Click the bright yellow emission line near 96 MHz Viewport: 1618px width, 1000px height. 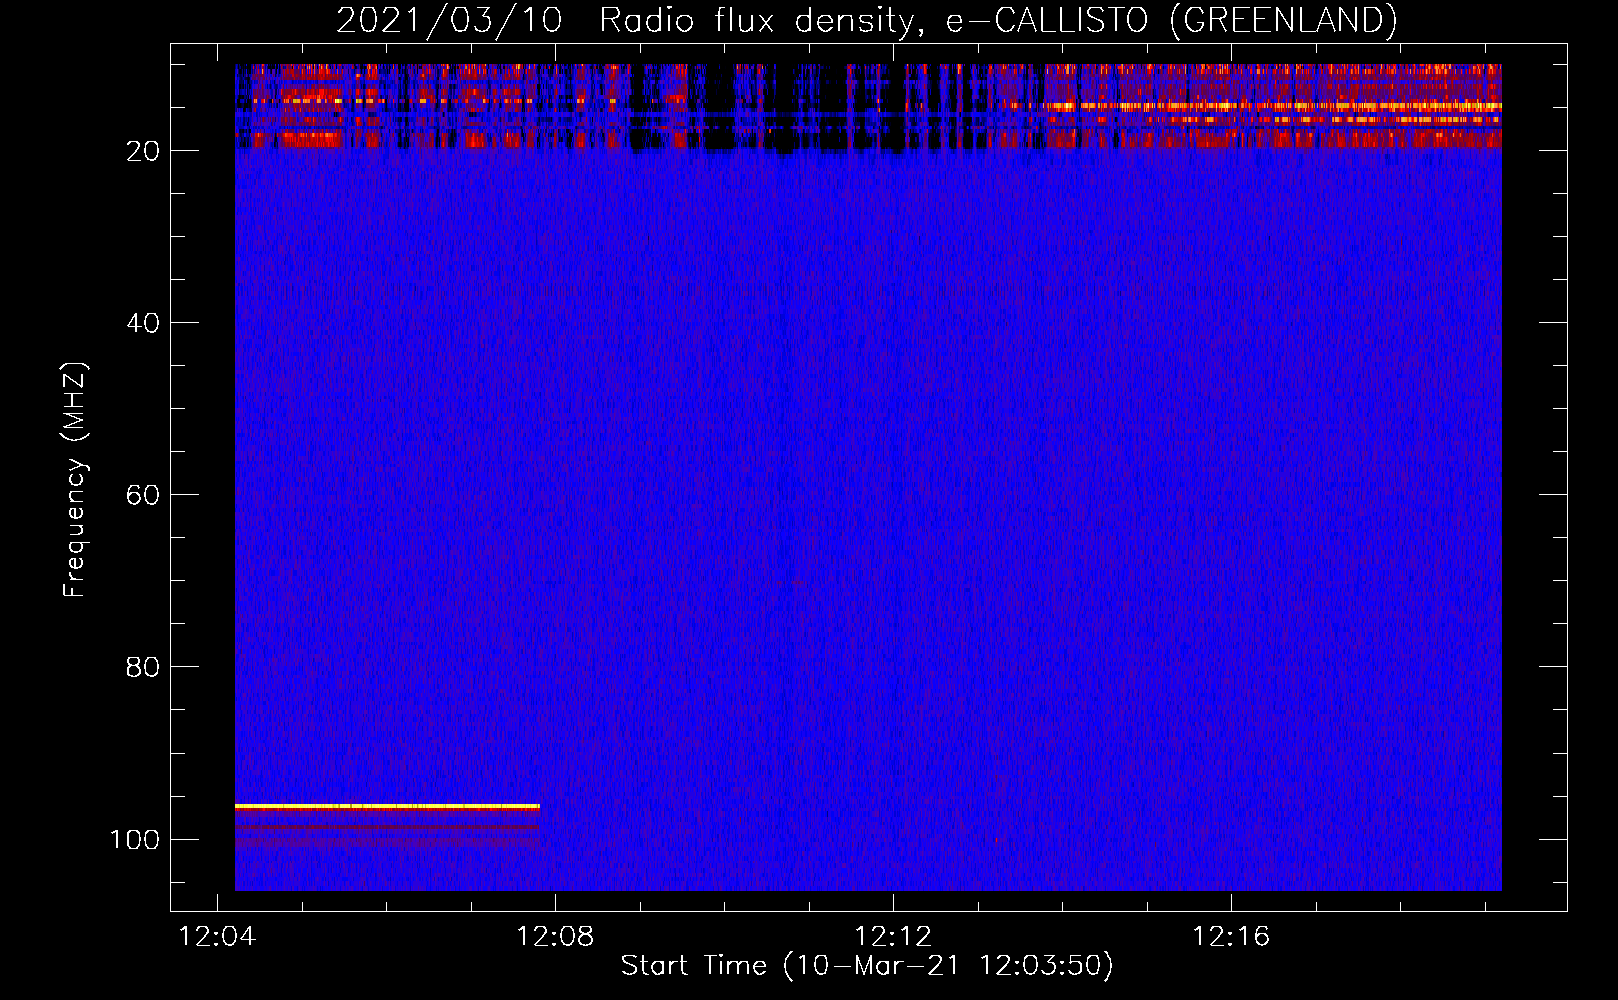point(387,806)
